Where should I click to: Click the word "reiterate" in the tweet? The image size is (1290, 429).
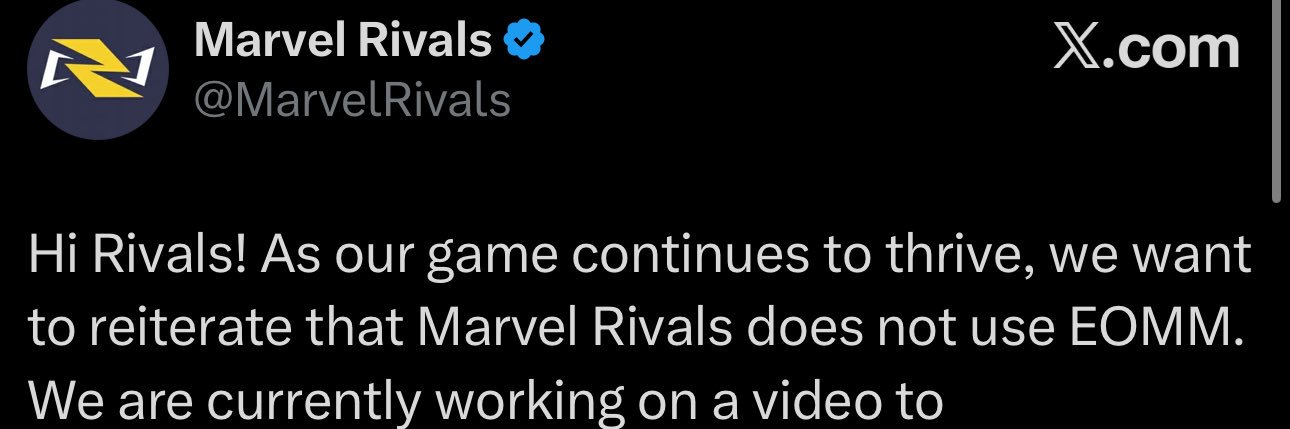[188, 328]
